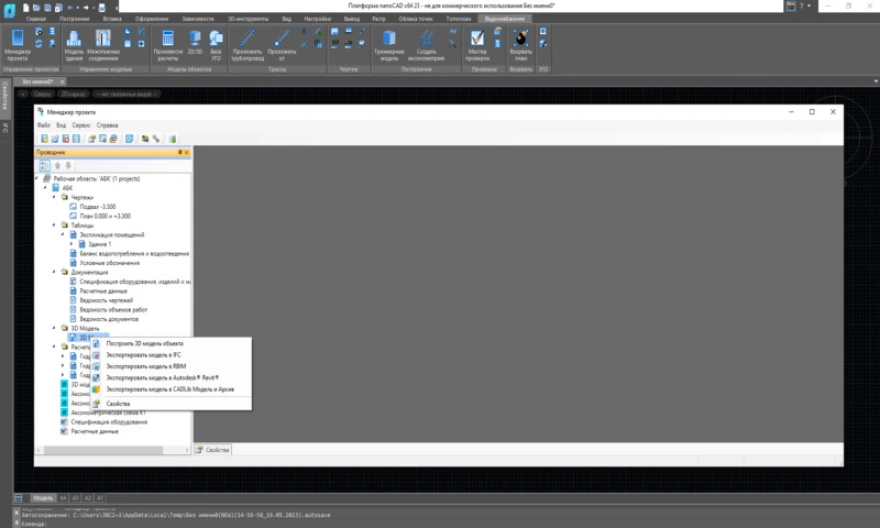880x528 pixels.
Task: Click Трехмерная модель ribbon icon
Action: 389,43
